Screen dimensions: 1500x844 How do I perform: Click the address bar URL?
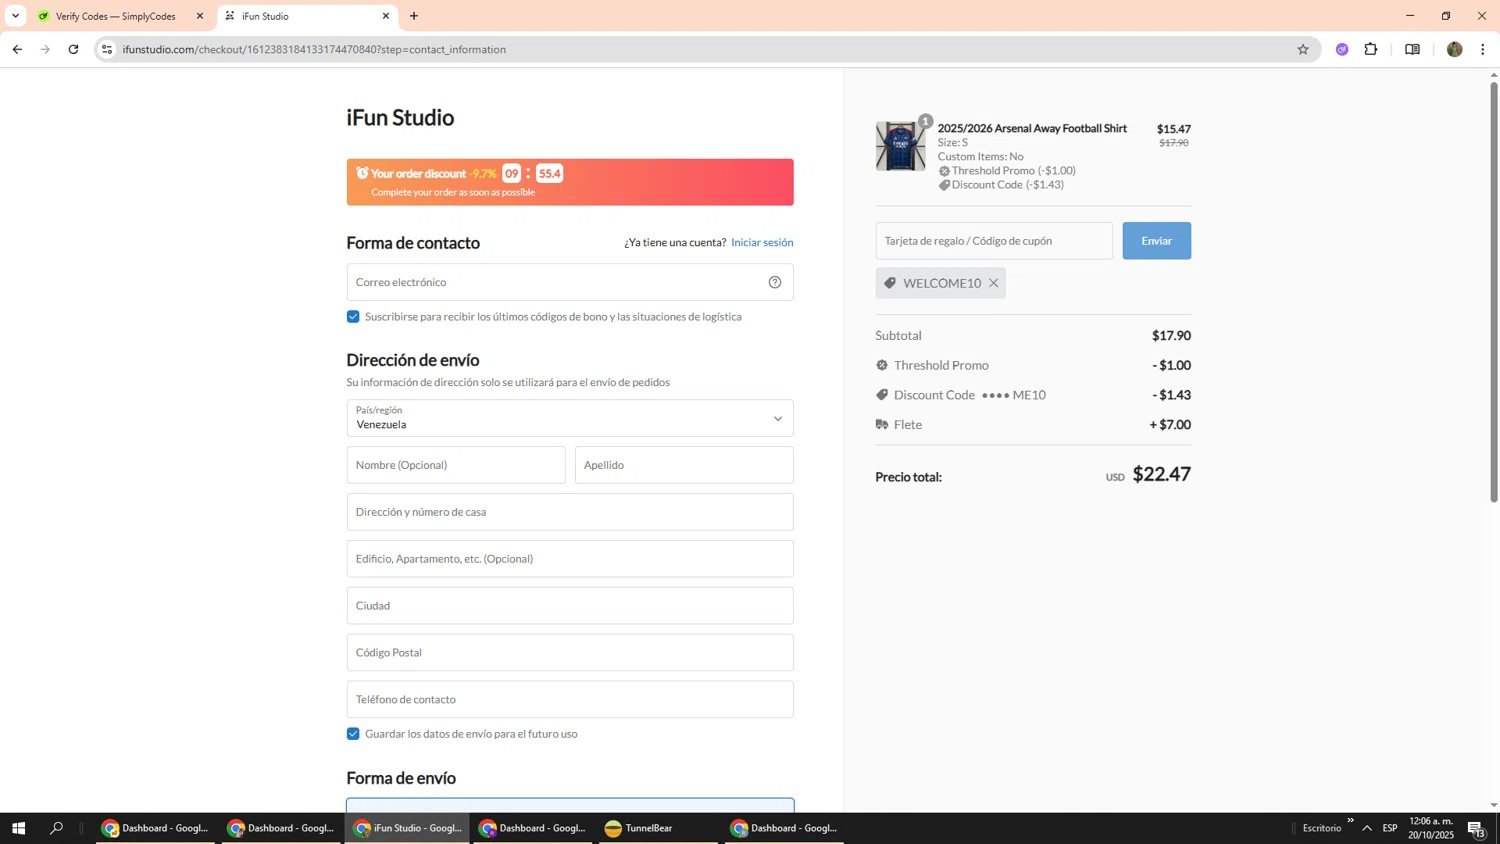314,49
